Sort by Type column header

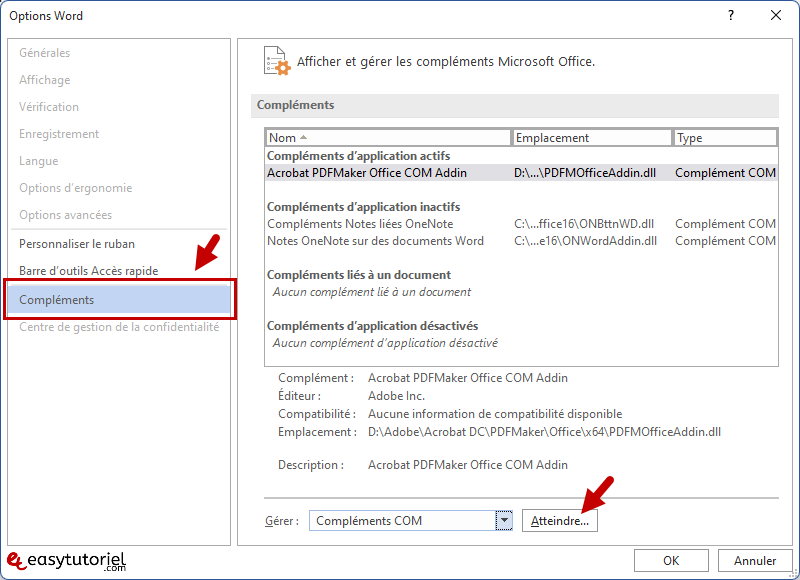click(x=726, y=138)
